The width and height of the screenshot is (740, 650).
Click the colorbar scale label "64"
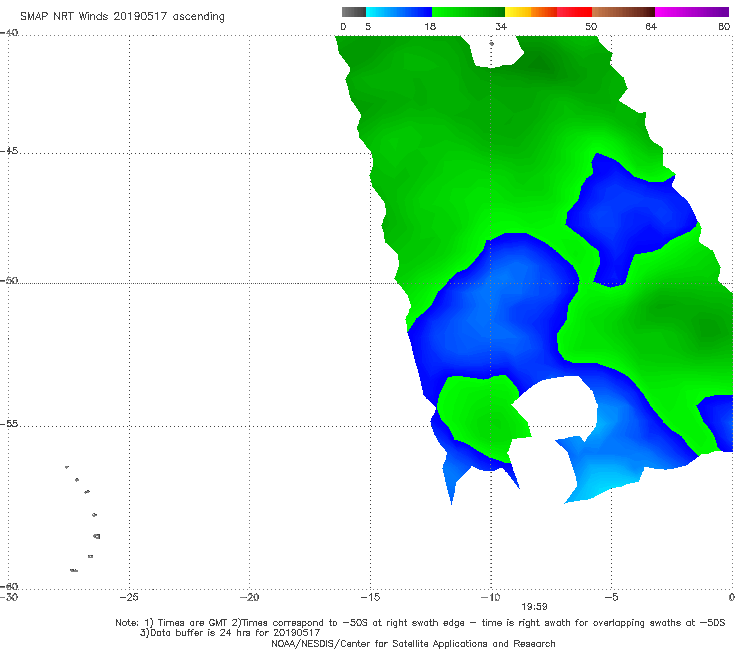[651, 27]
